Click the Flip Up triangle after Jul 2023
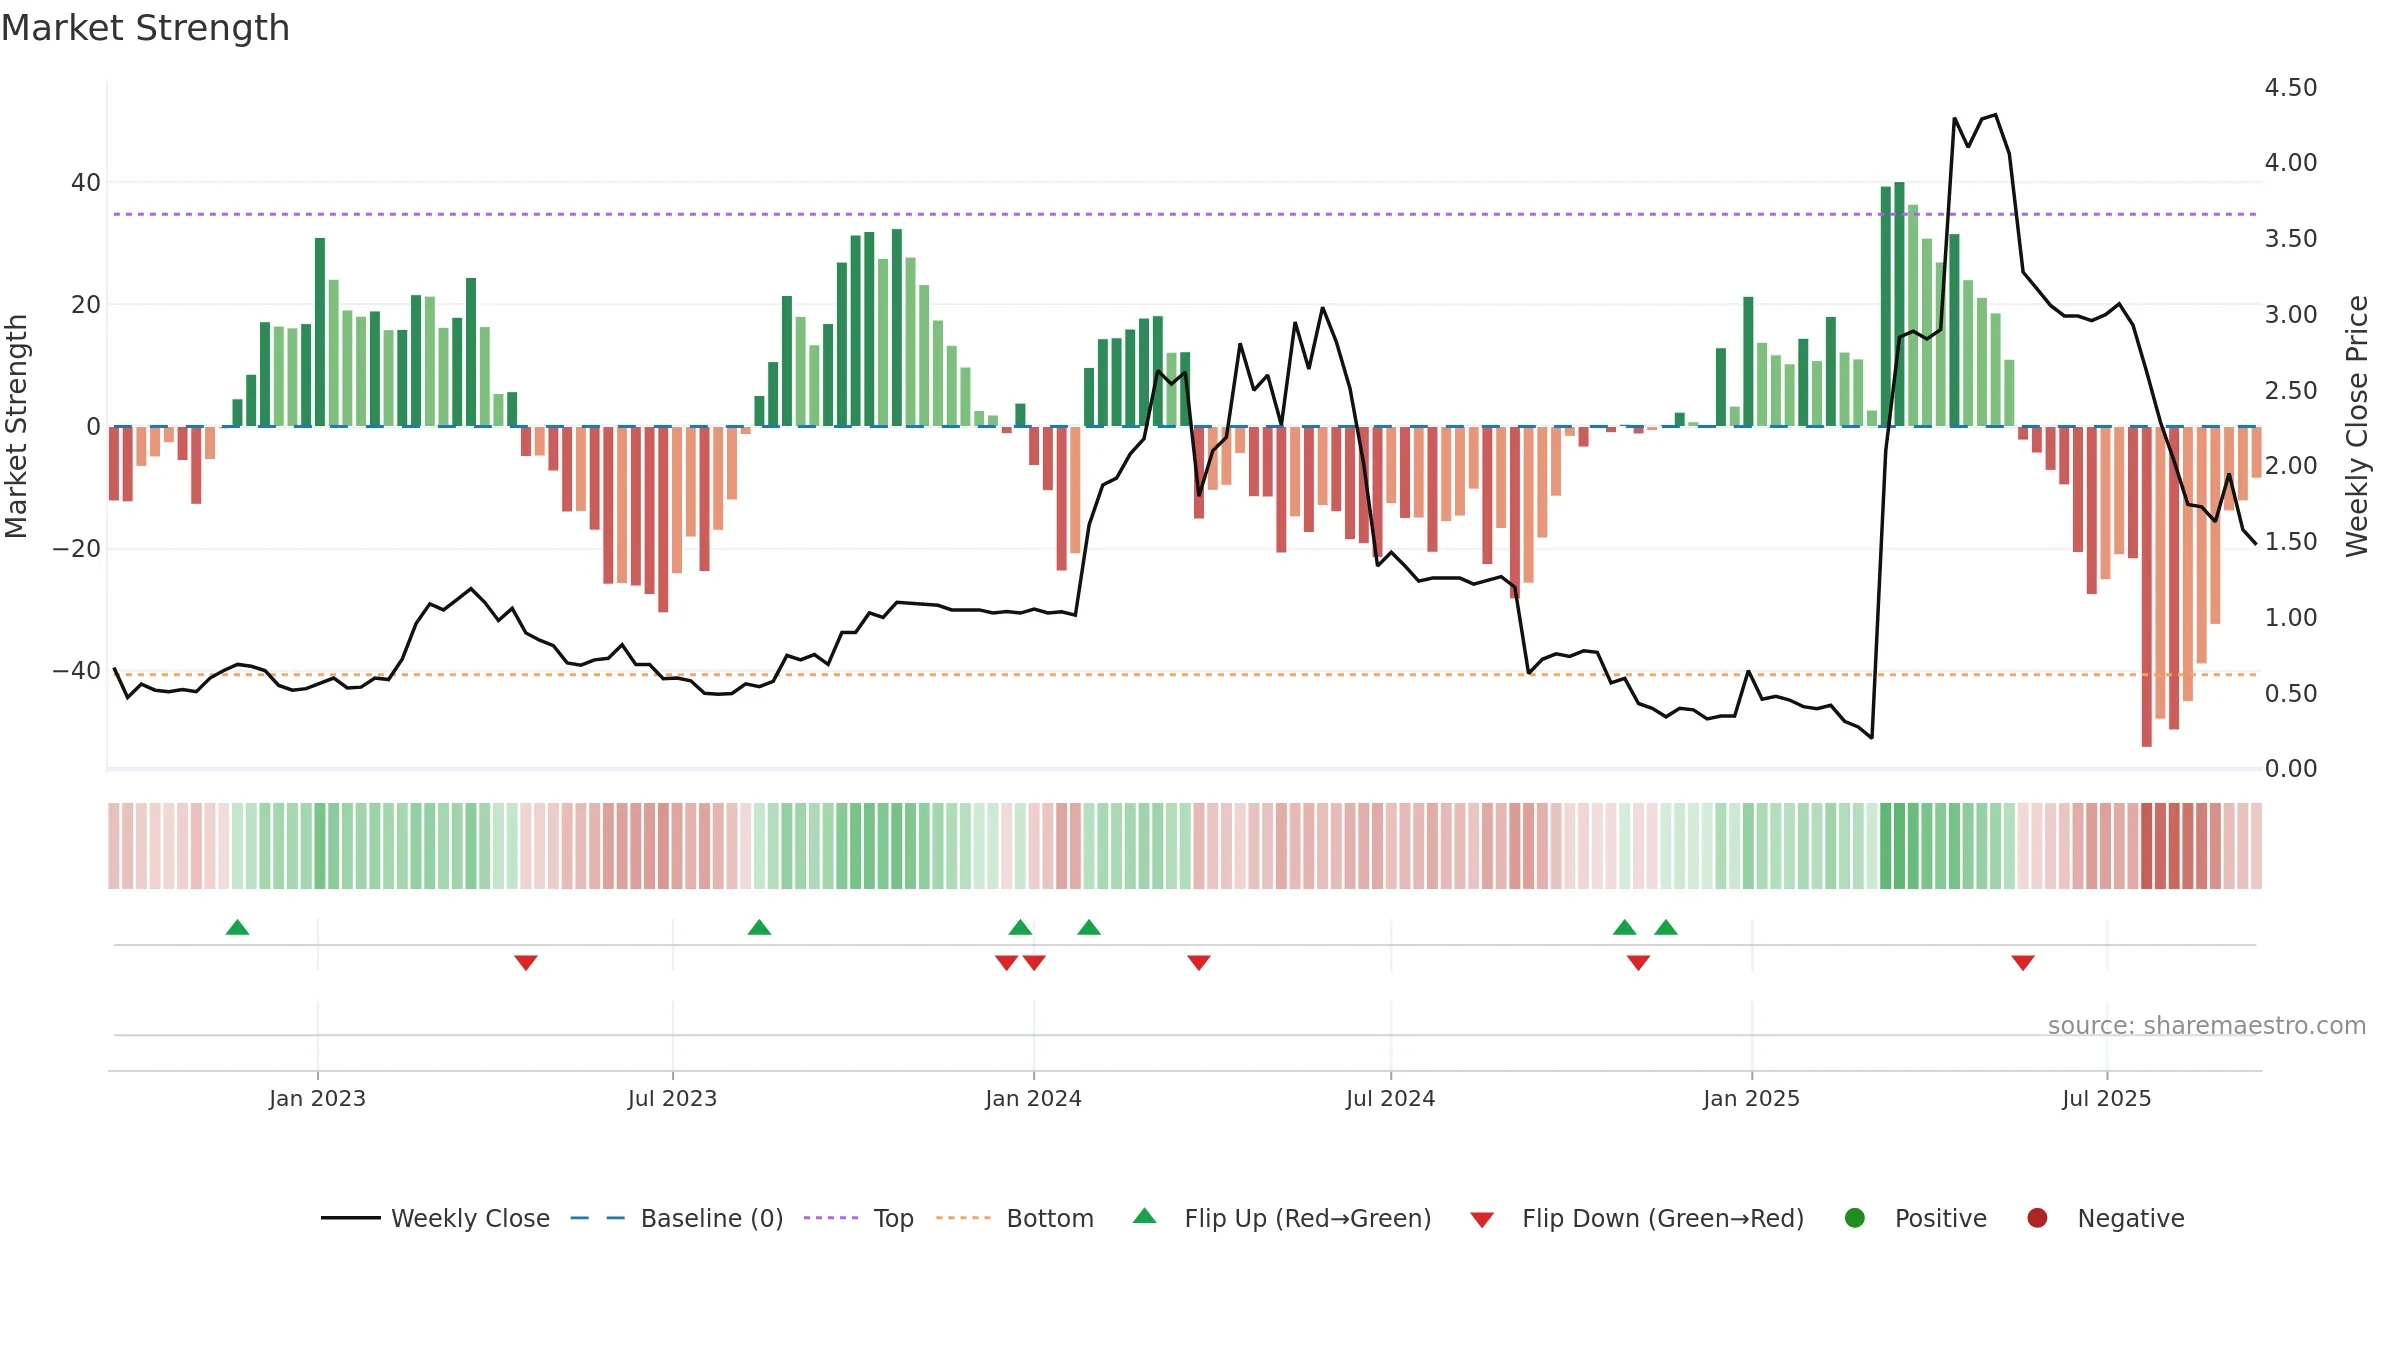The image size is (2400, 1350). pyautogui.click(x=759, y=927)
